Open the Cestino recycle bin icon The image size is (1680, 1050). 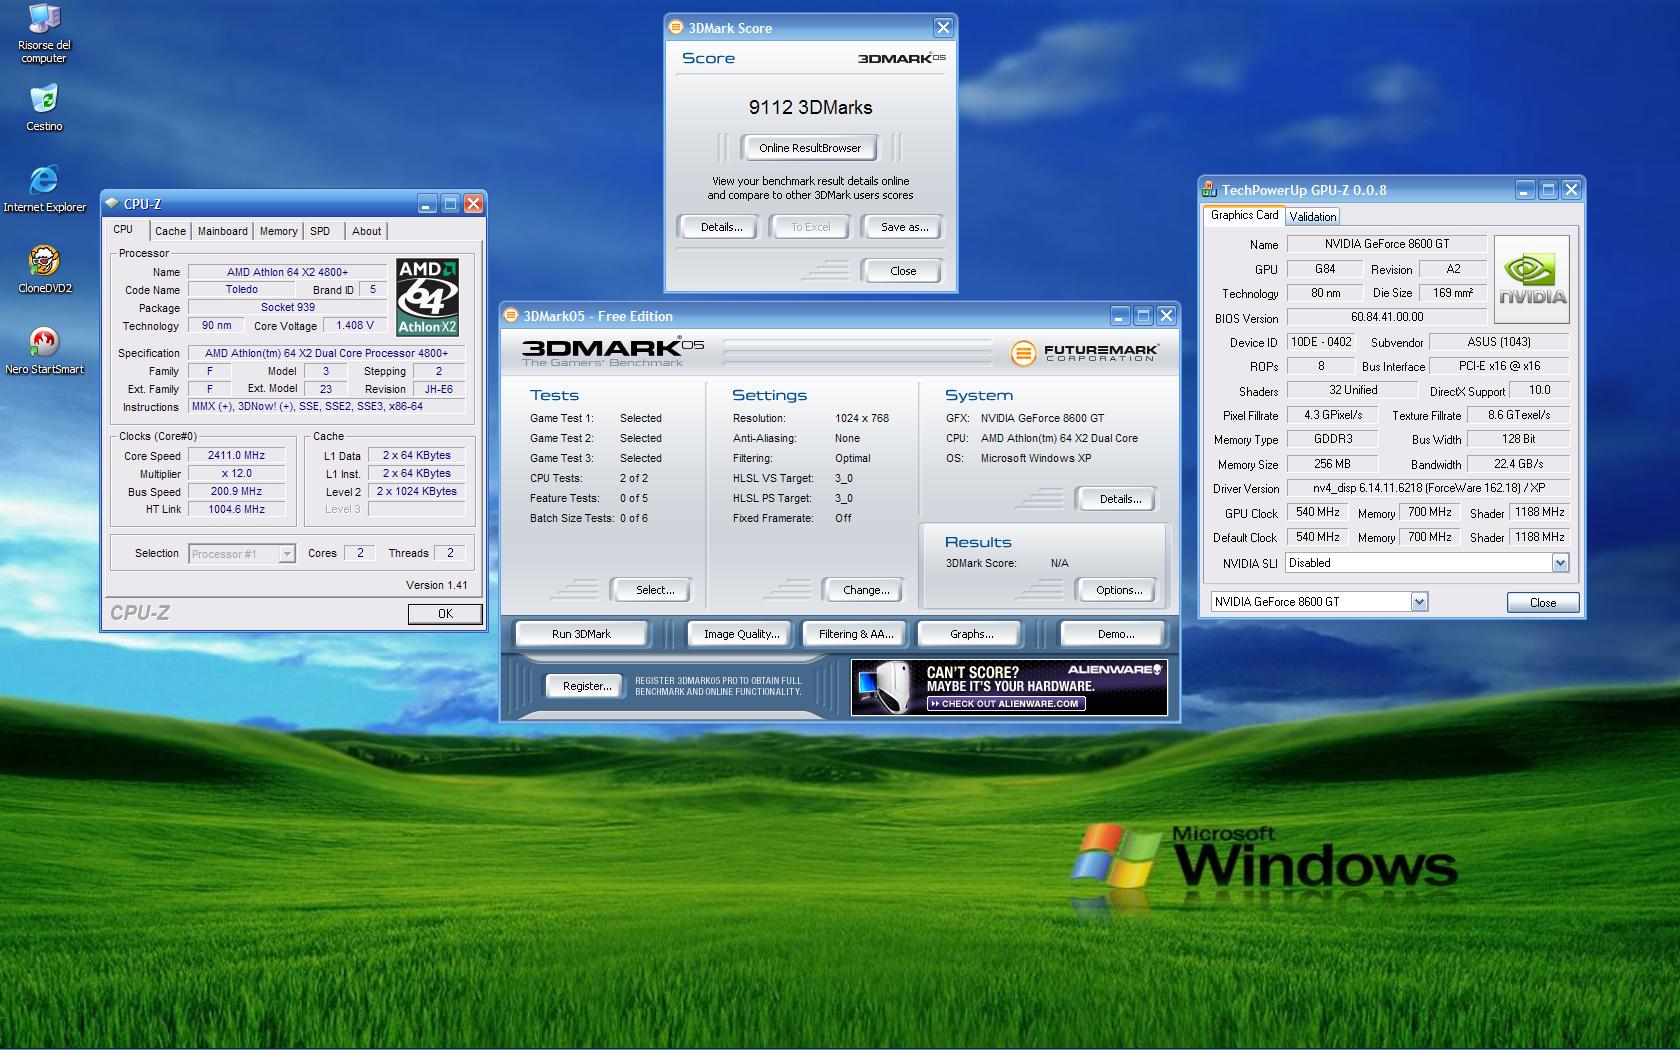click(x=44, y=108)
